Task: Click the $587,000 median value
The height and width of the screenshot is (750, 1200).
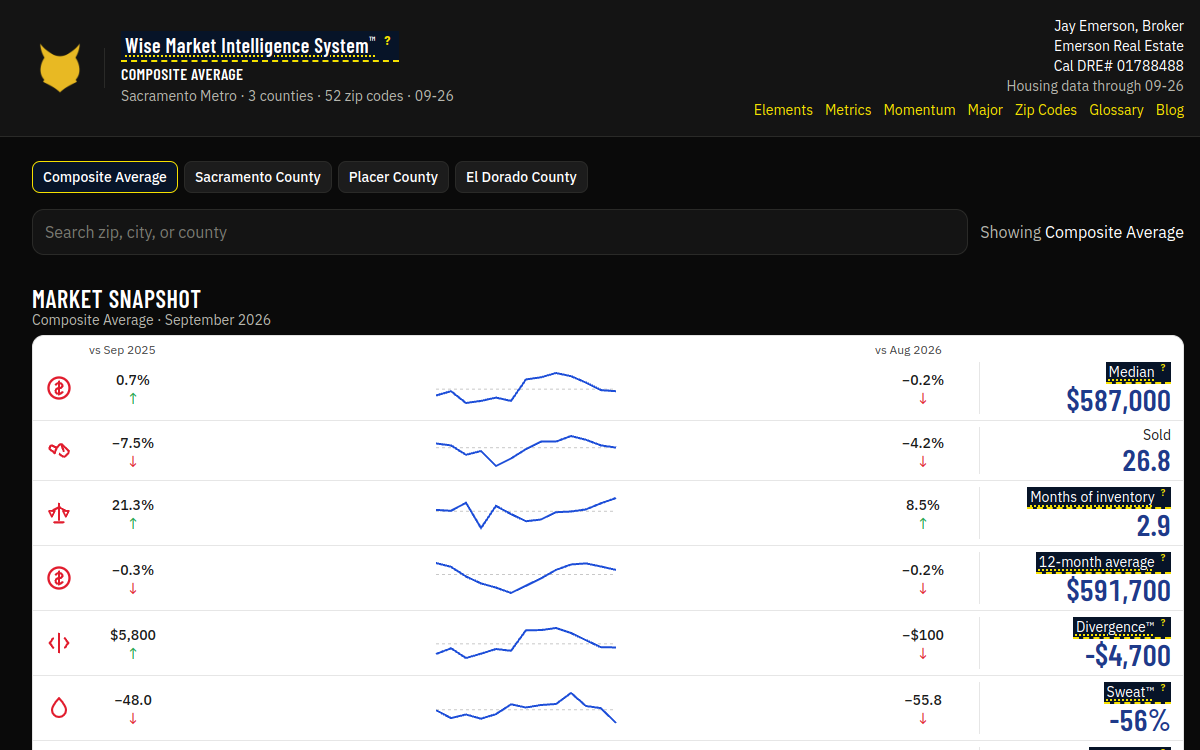Action: click(1118, 401)
